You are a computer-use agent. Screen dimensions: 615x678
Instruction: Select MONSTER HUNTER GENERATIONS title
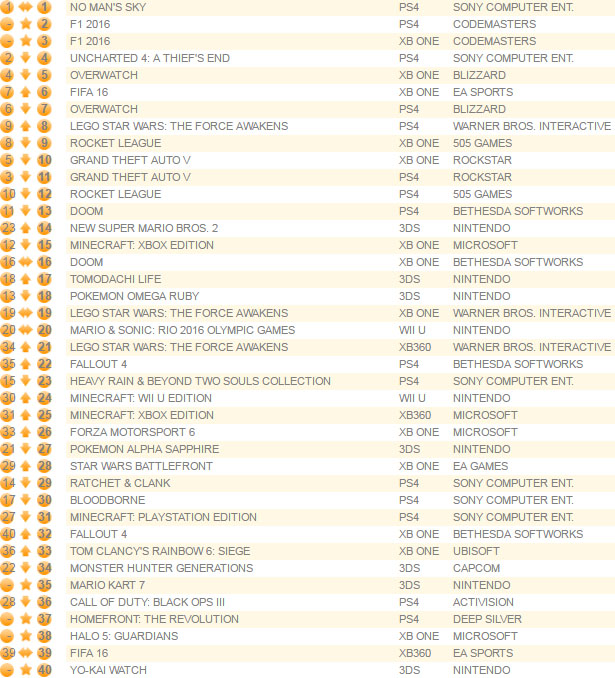pyautogui.click(x=161, y=568)
